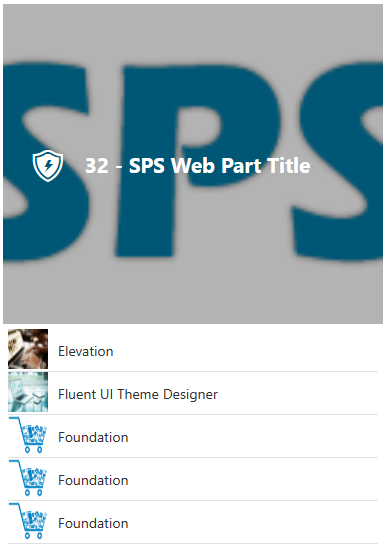Click the second Foundation text label
This screenshot has height=550, width=389.
point(93,480)
